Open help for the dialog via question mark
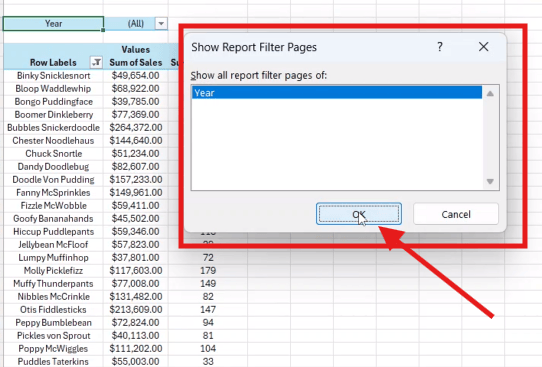Viewport: 542px width, 367px height. pos(439,47)
